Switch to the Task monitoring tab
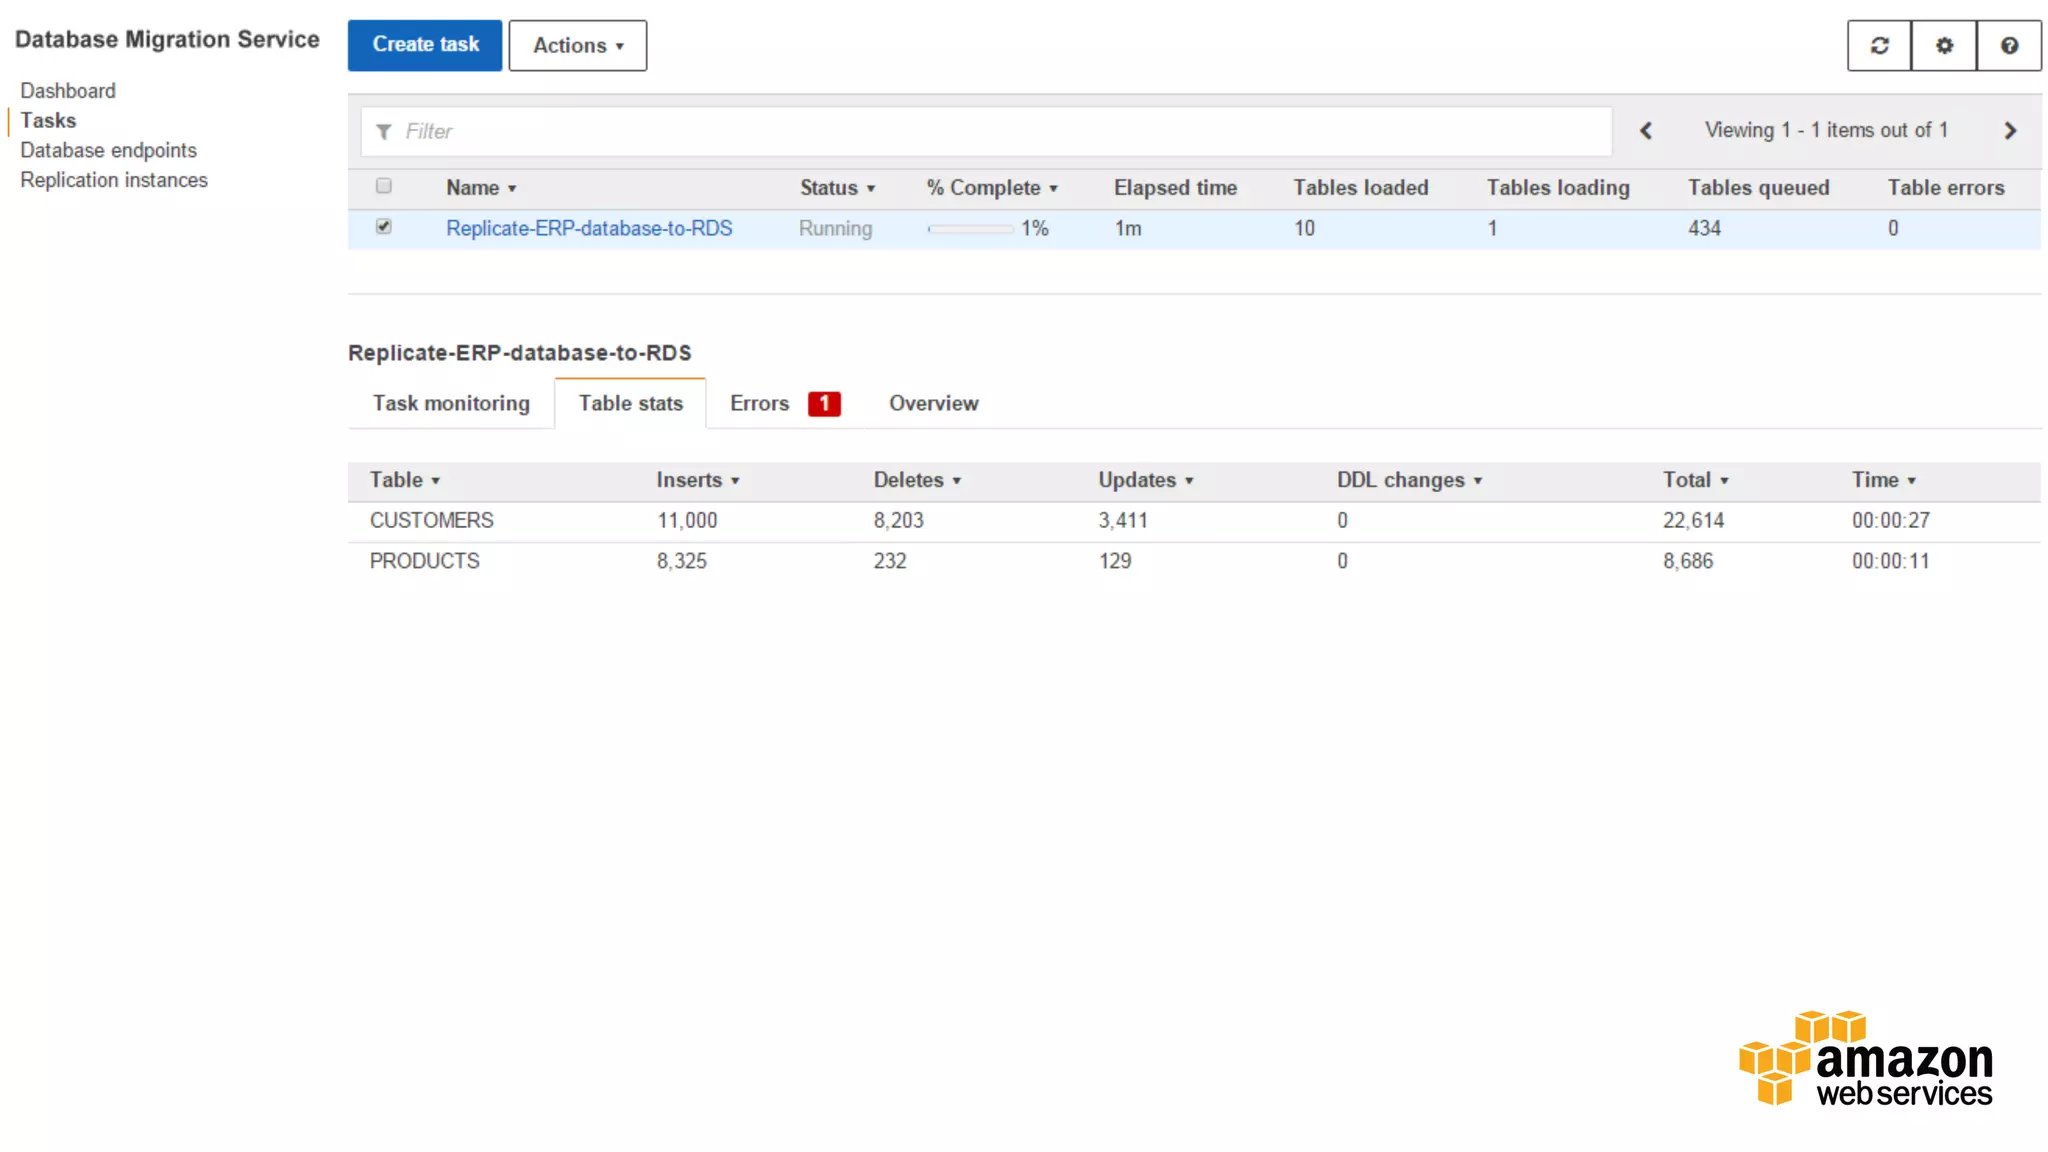This screenshot has height=1152, width=2048. coord(451,403)
